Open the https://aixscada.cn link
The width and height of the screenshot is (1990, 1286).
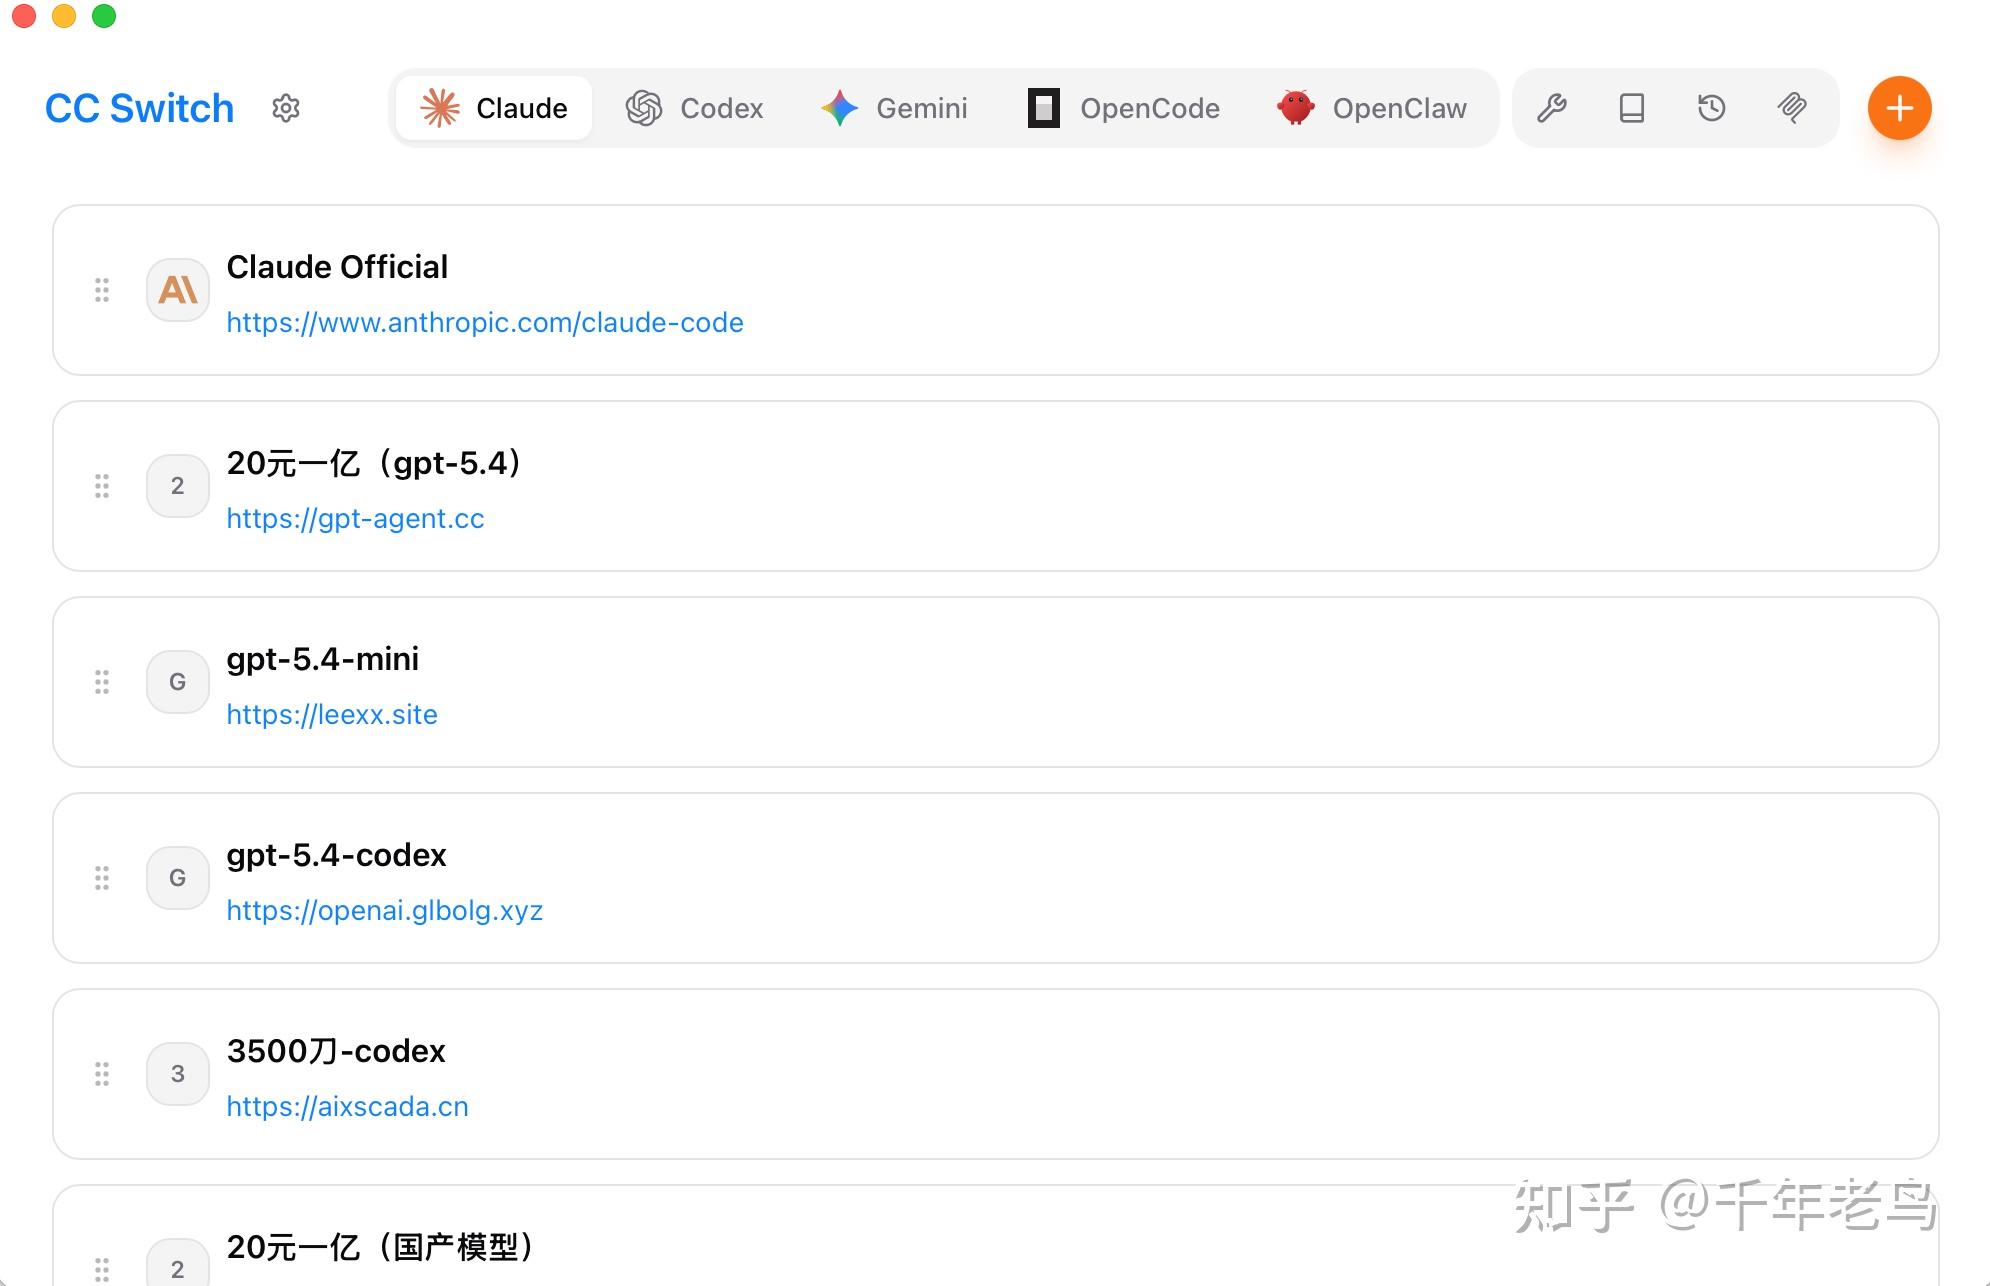click(x=347, y=1106)
